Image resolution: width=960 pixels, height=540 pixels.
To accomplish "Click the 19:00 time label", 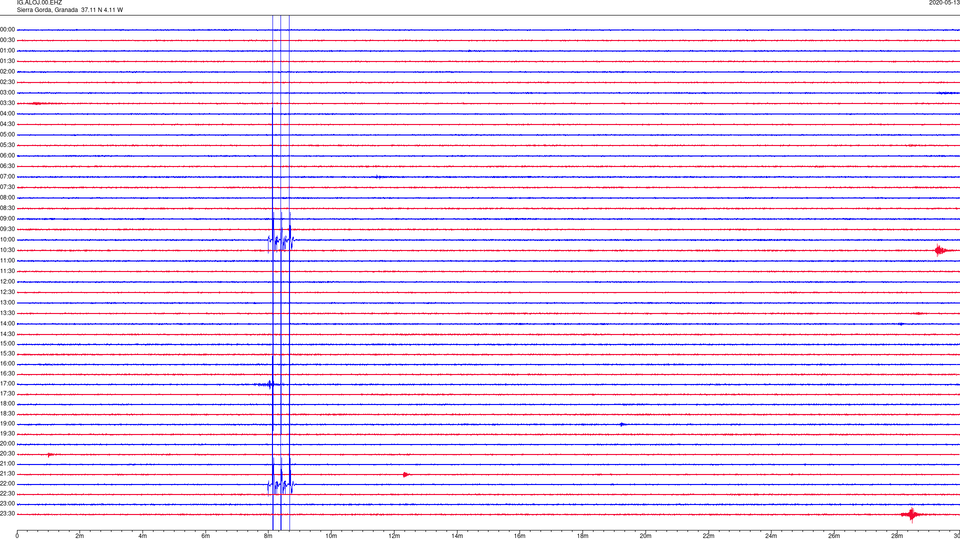I will 7,424.
